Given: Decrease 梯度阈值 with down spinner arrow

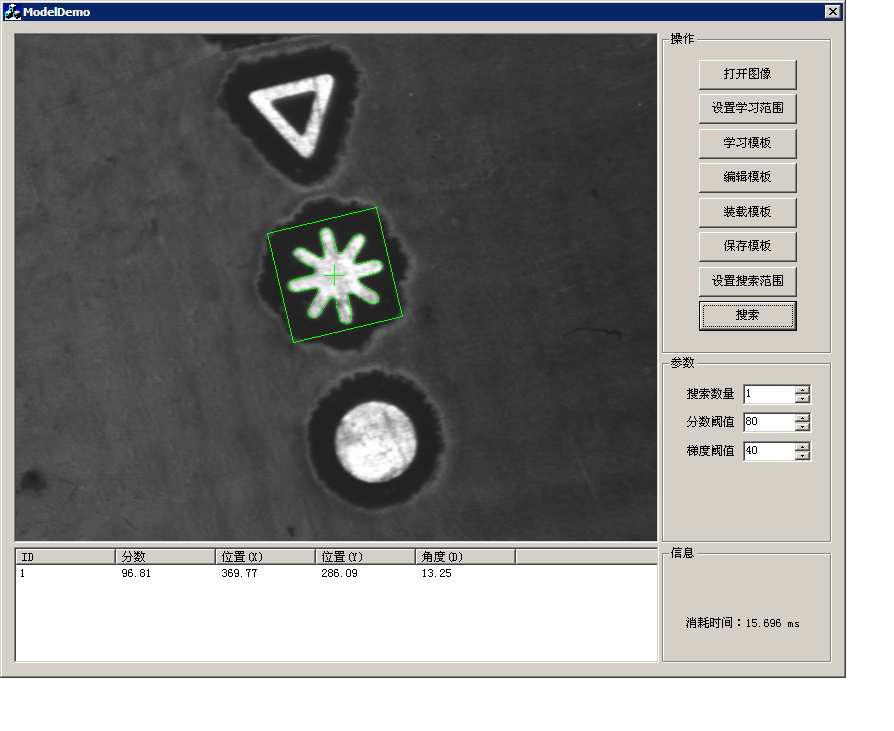Looking at the screenshot, I should click(802, 455).
